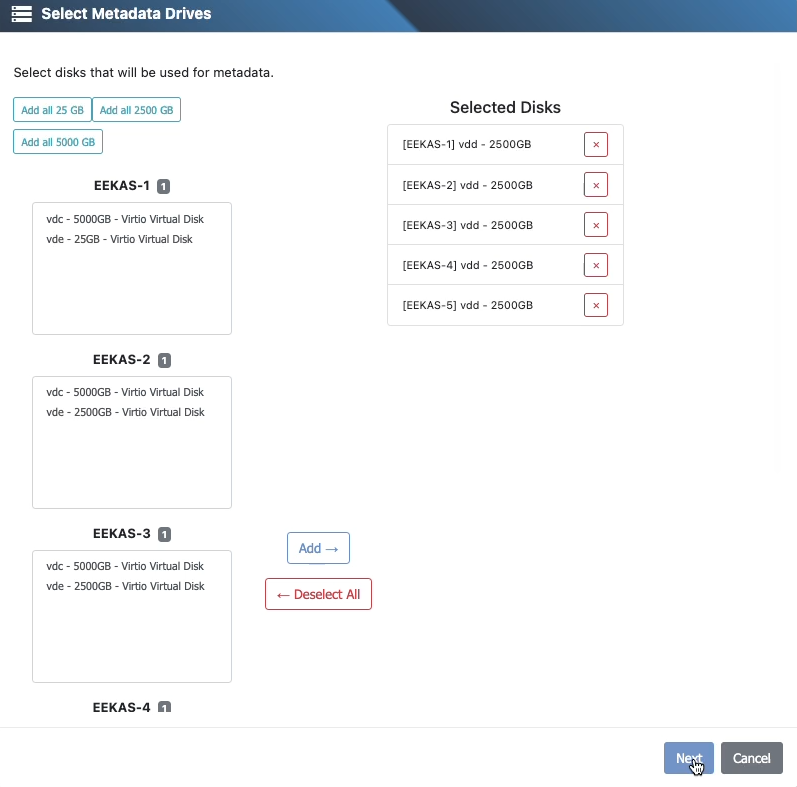Proceed with the Next button

pyautogui.click(x=688, y=758)
